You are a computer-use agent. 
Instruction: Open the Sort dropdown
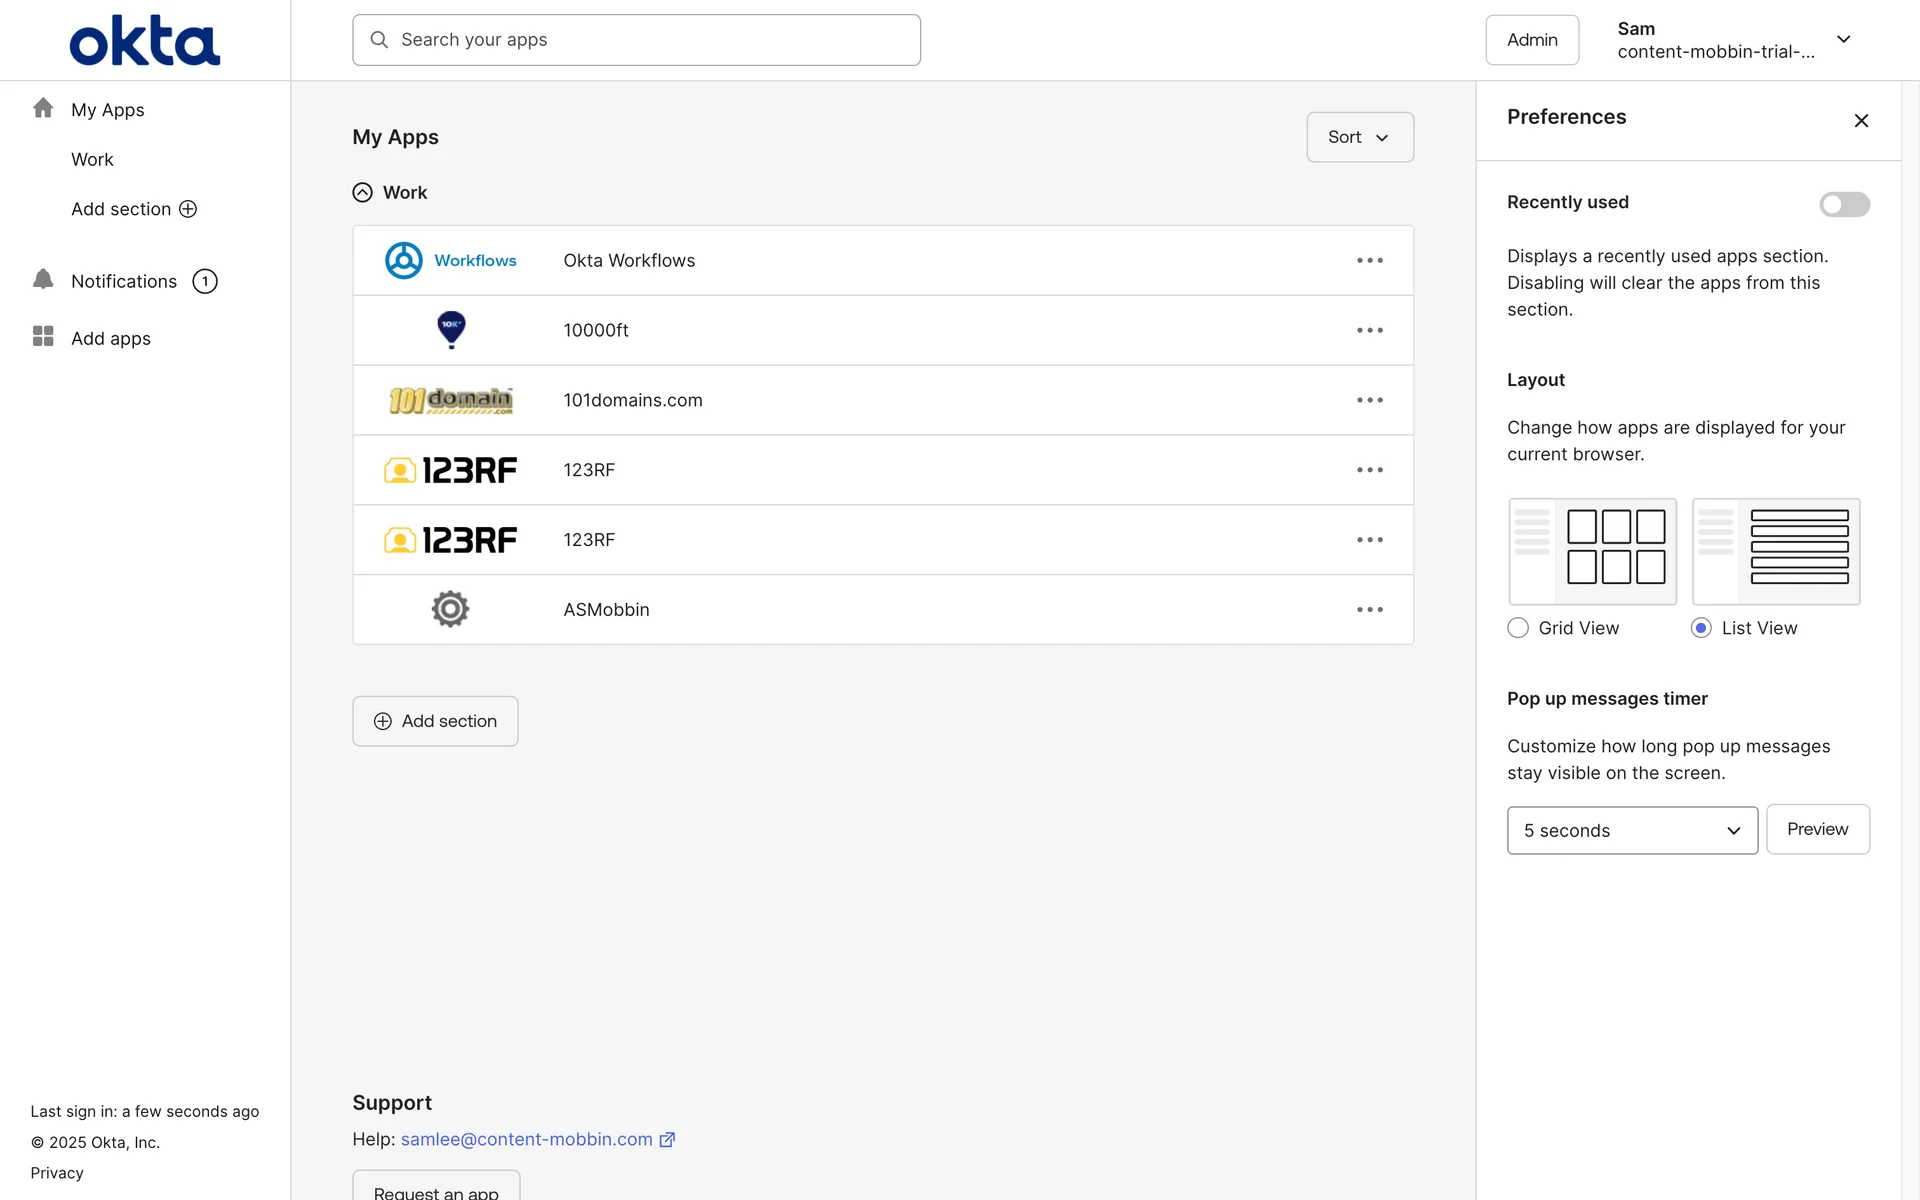pyautogui.click(x=1359, y=137)
